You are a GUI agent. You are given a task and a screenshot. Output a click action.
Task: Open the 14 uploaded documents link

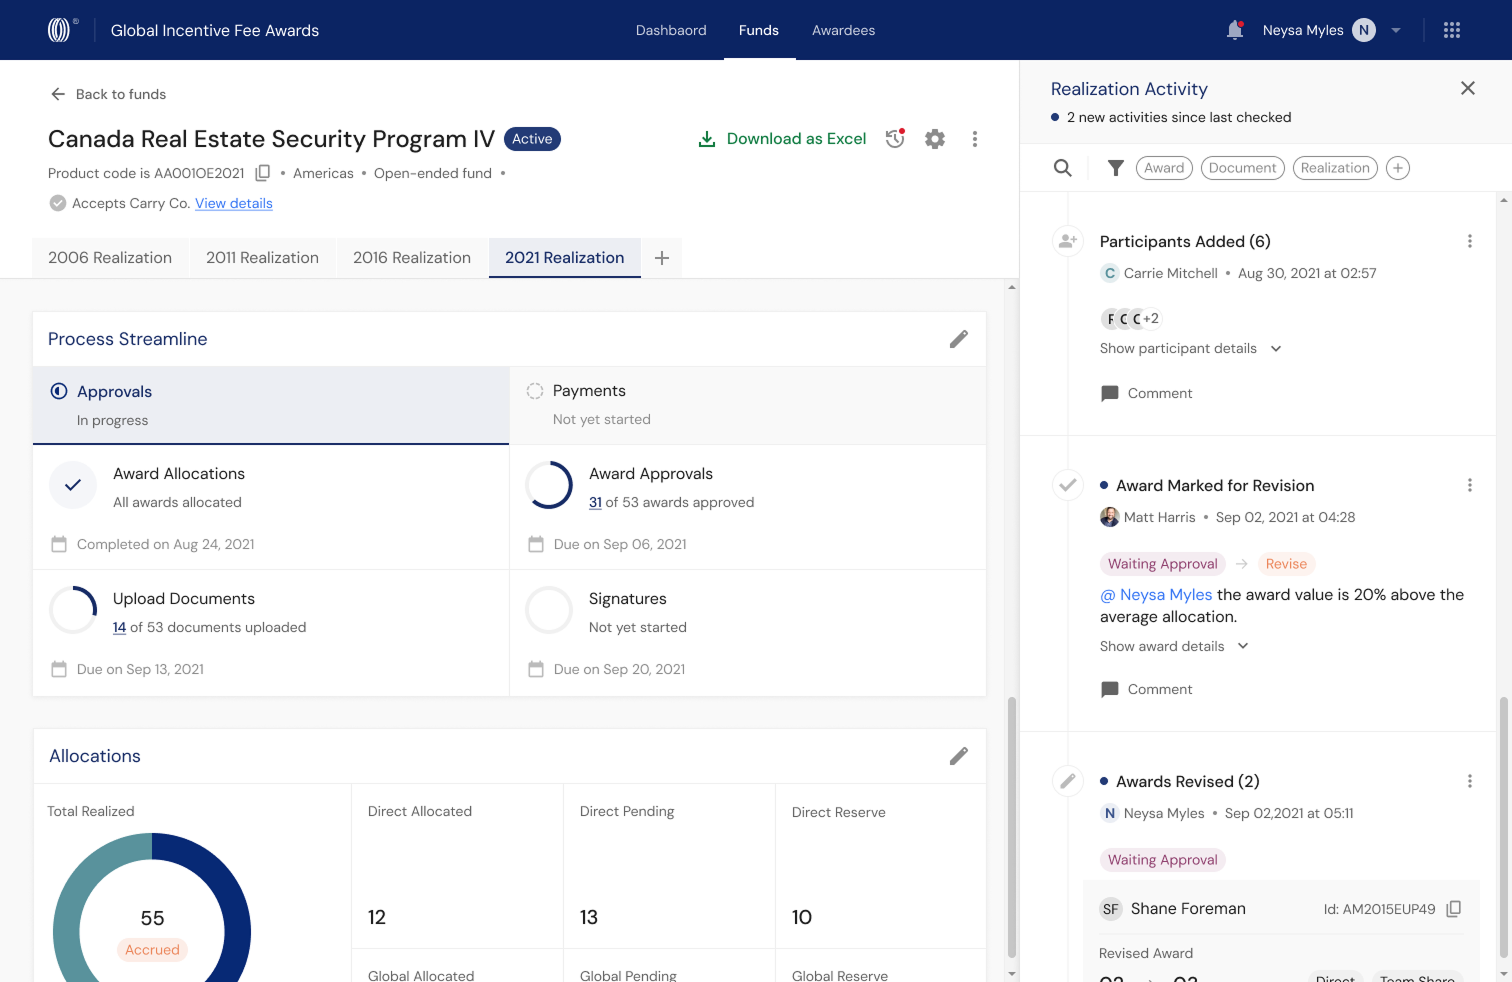[119, 627]
